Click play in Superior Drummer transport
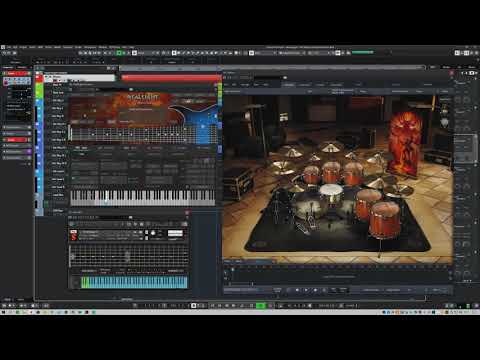 tap(306, 290)
